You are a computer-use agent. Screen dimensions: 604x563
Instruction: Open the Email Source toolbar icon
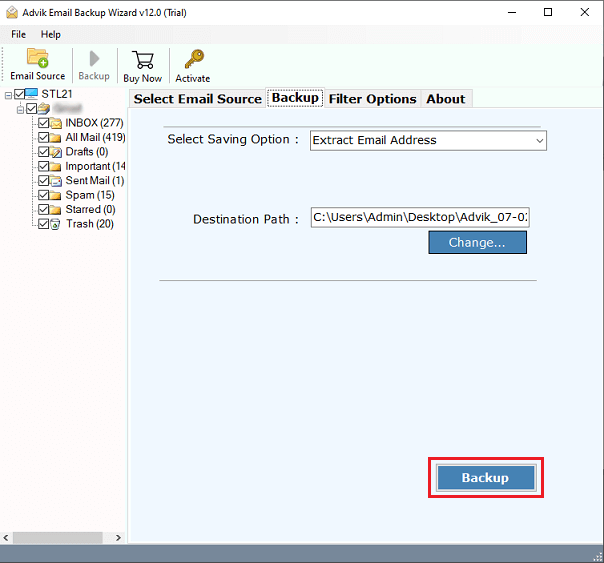[37, 58]
